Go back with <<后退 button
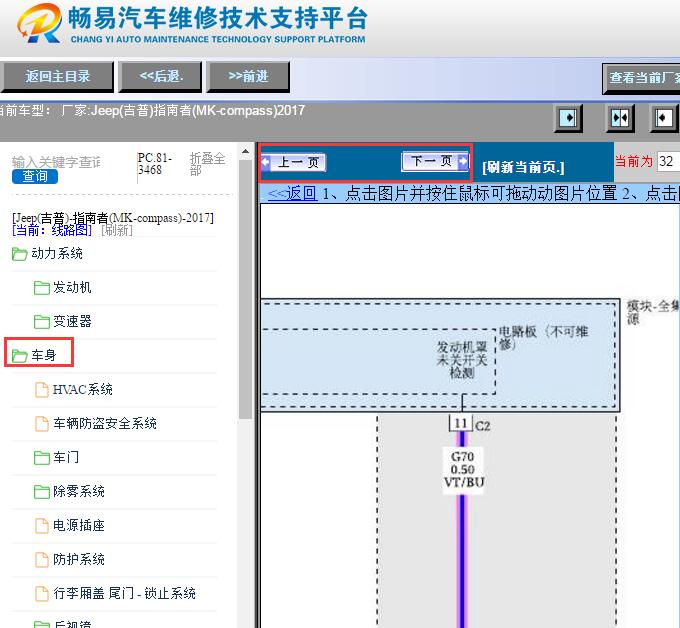Image resolution: width=680 pixels, height=628 pixels. coord(160,77)
